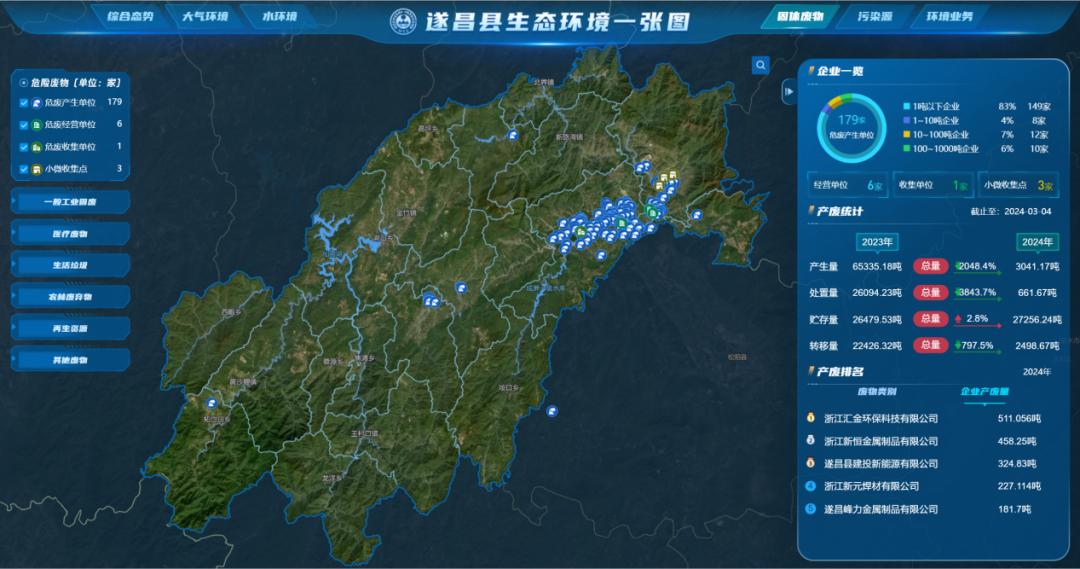Screen dimensions: 1080x569
Task: Click bronze medal icon for 遂昌县建投新能源有限公司
Action: 811,463
